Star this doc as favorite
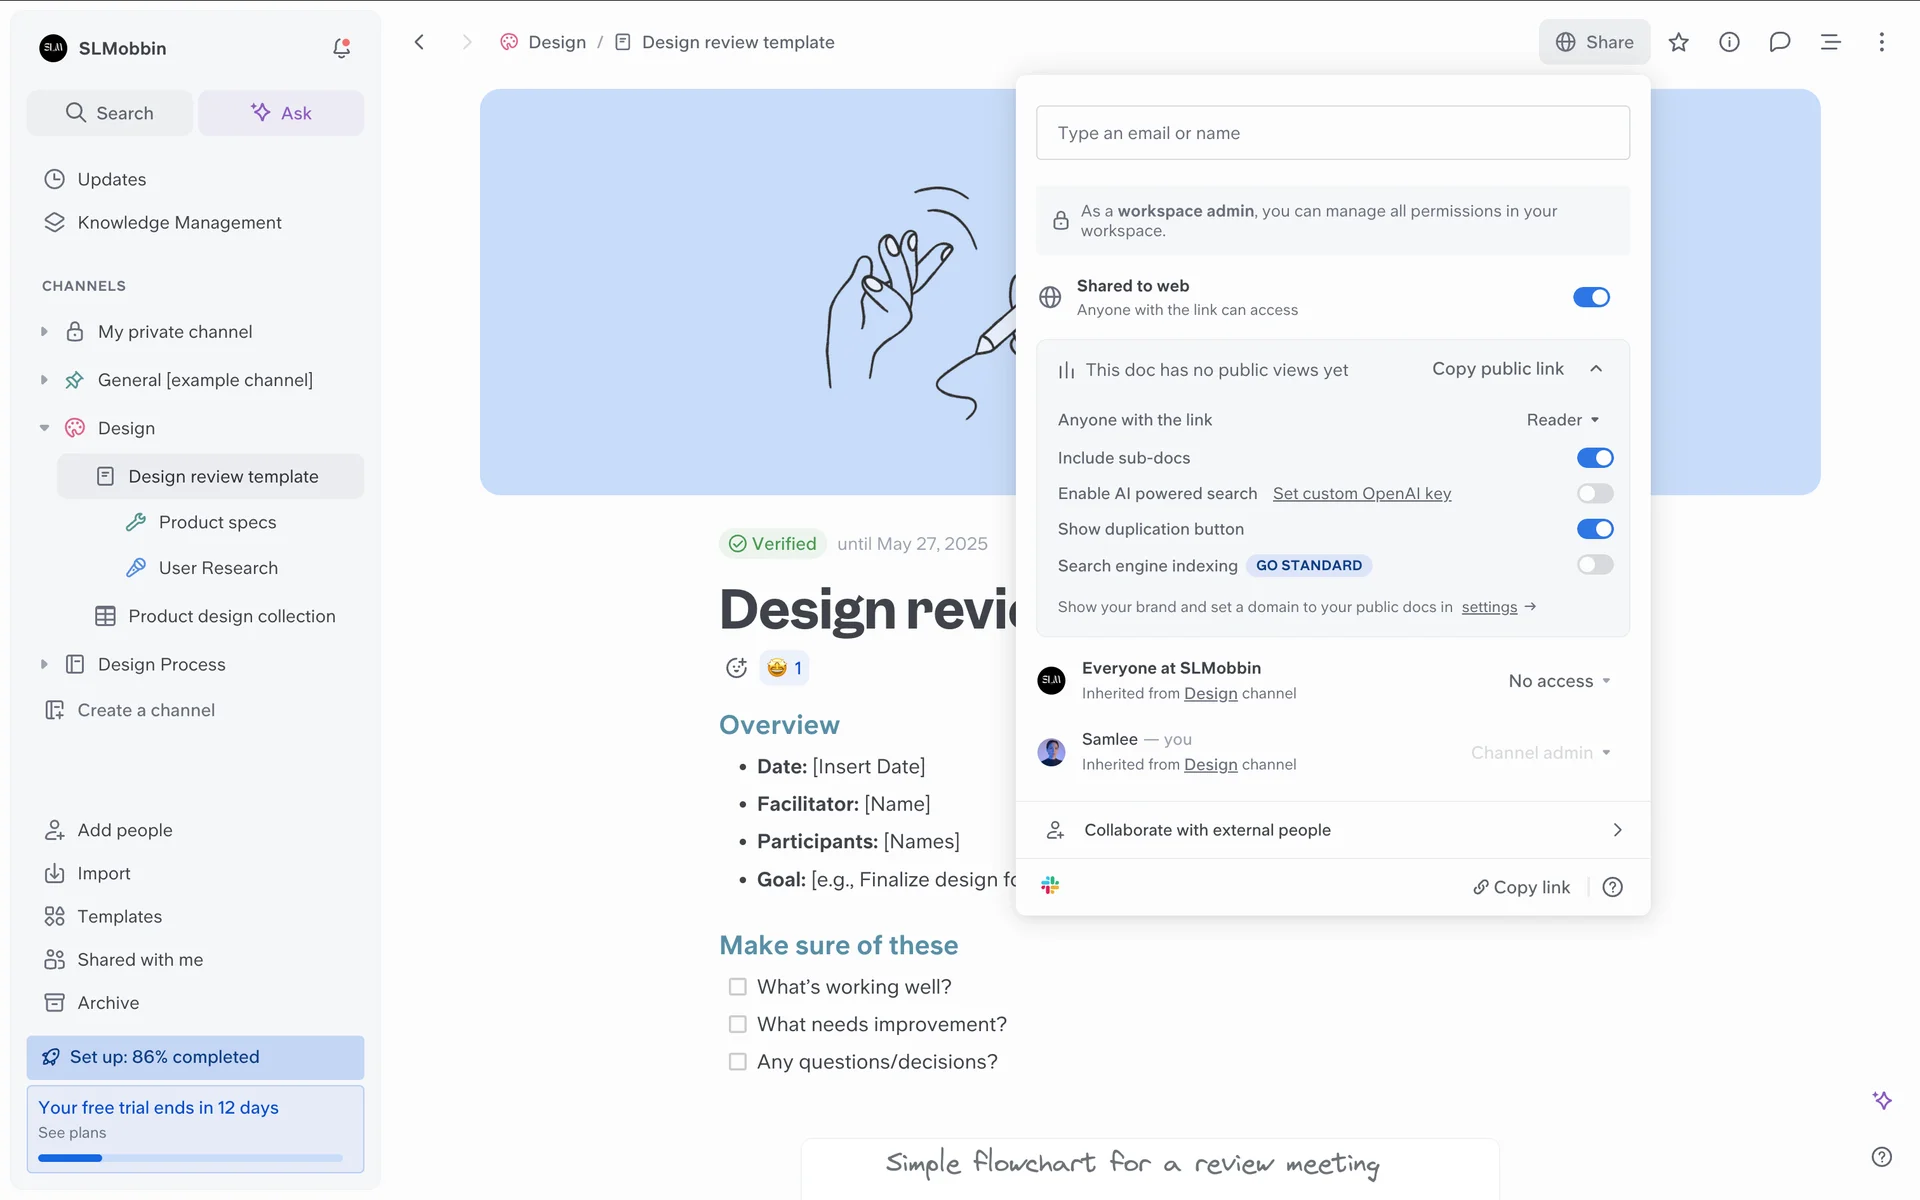The height and width of the screenshot is (1200, 1920). click(1678, 42)
